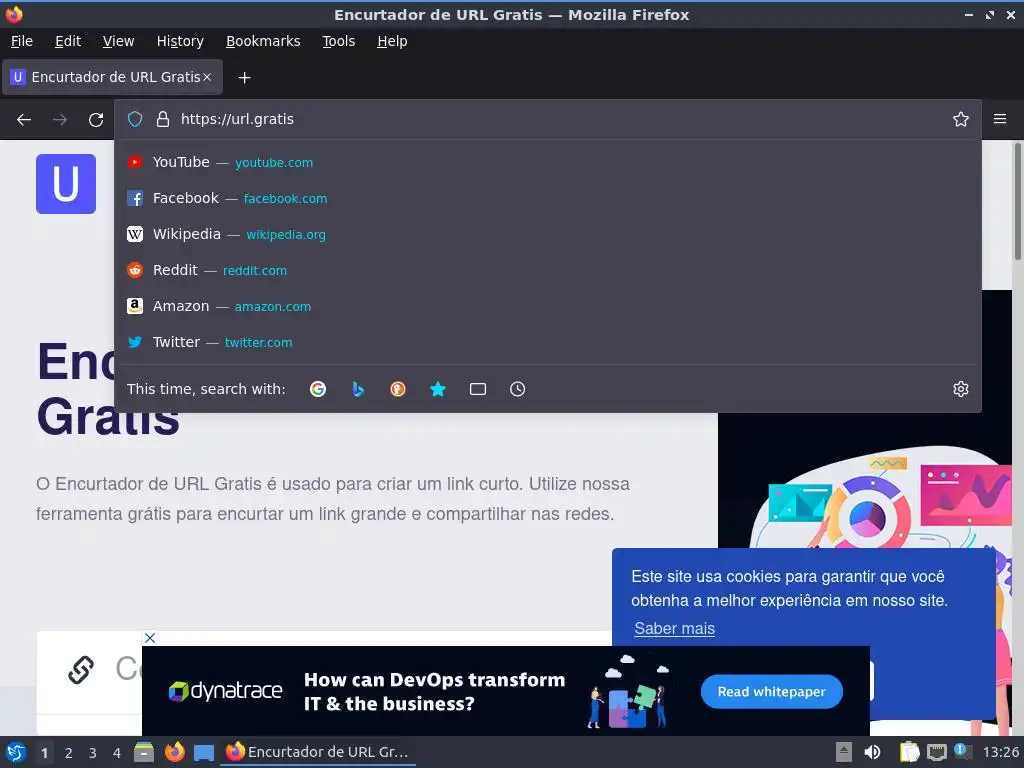The height and width of the screenshot is (768, 1024).
Task: Open the Bookmarks menu
Action: tap(263, 41)
